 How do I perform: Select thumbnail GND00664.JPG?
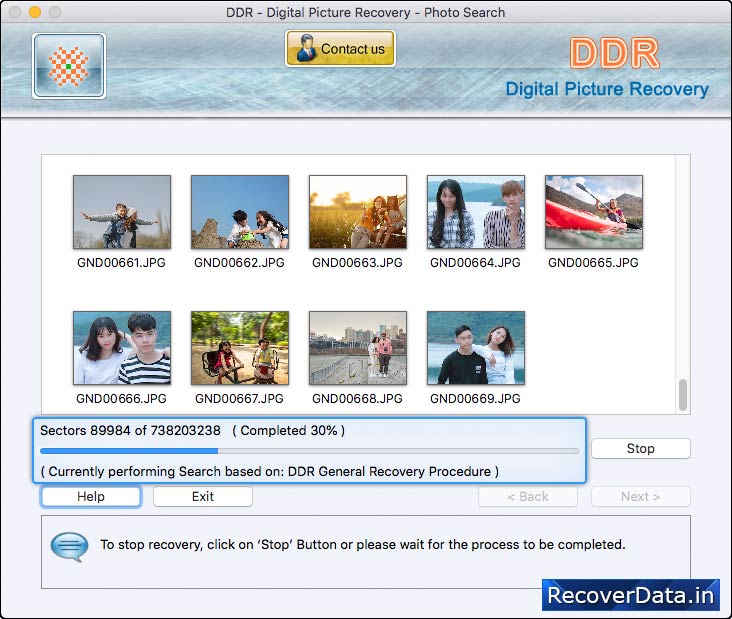(476, 212)
